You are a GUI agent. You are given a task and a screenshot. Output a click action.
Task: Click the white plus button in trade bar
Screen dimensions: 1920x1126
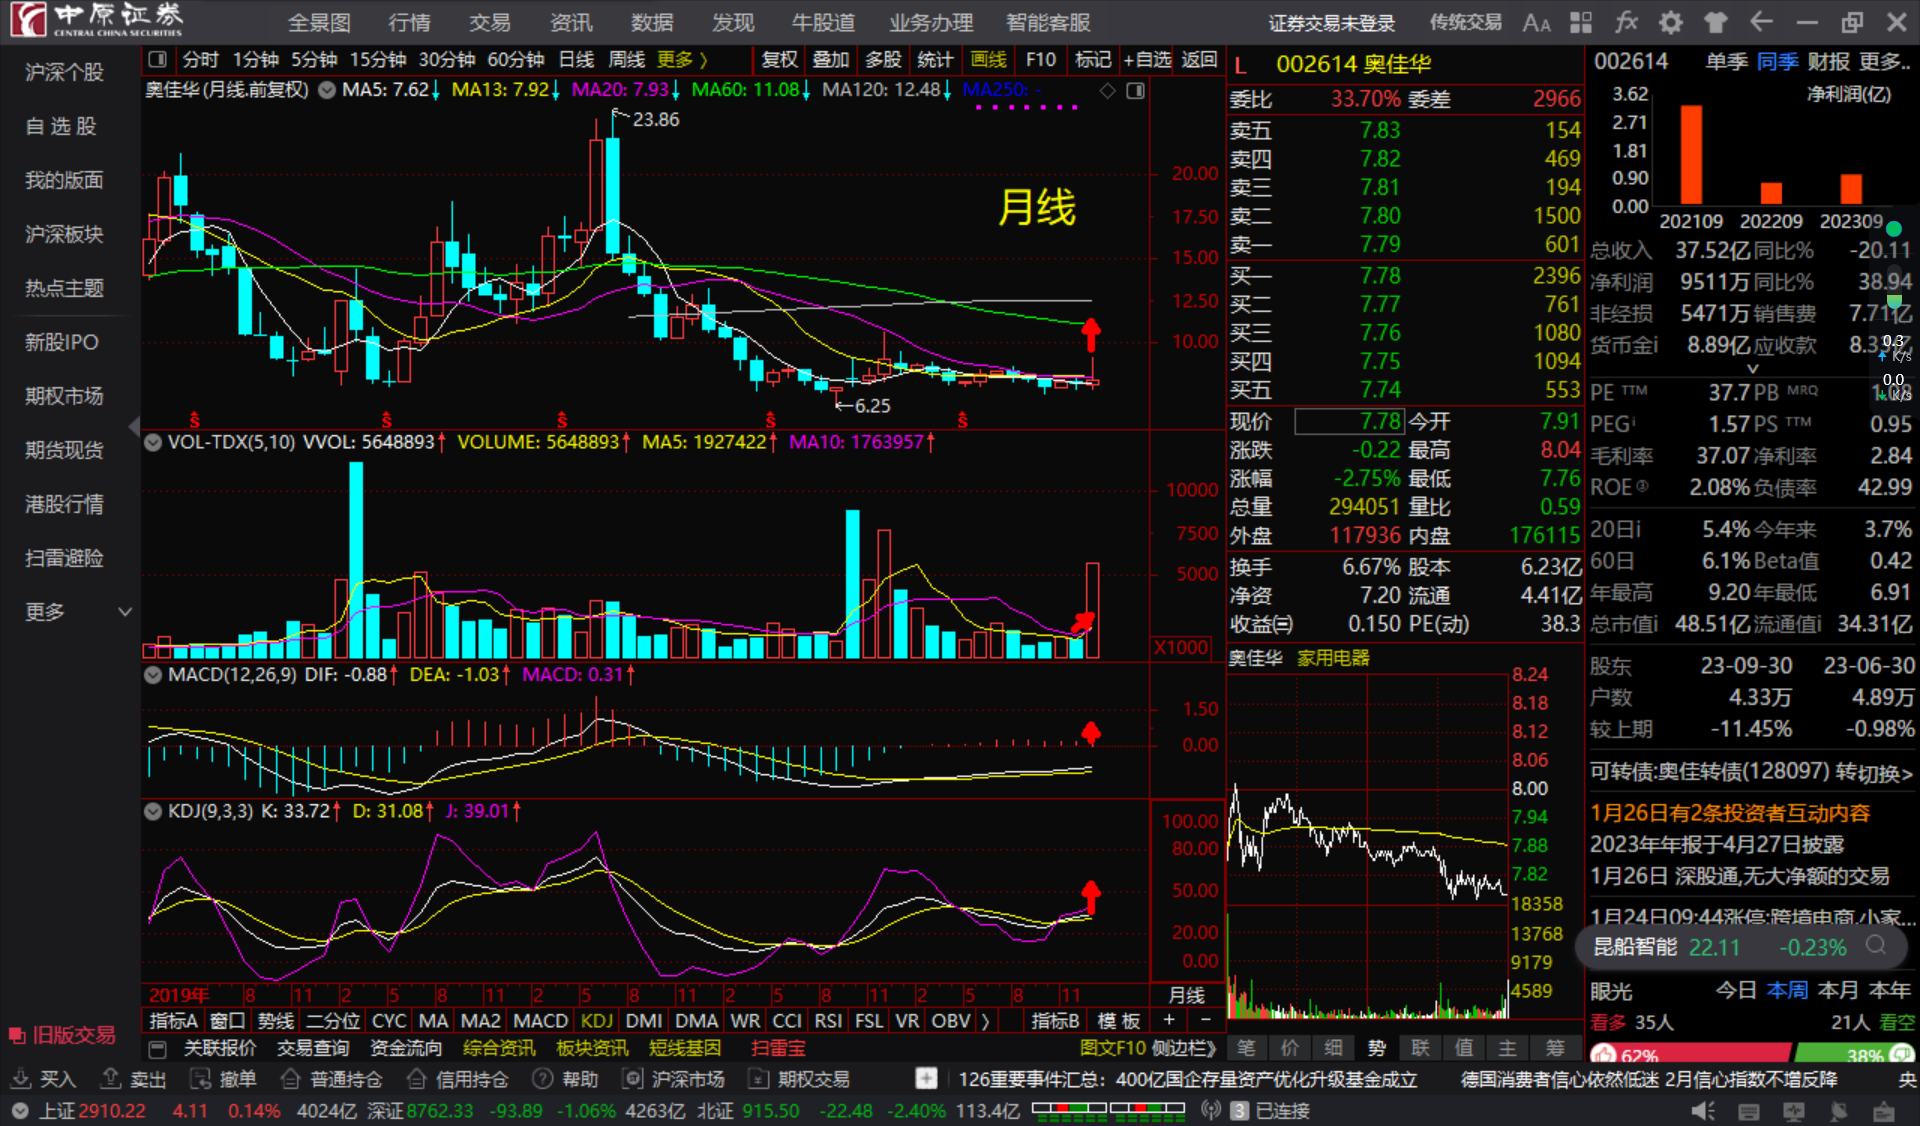pos(926,1079)
